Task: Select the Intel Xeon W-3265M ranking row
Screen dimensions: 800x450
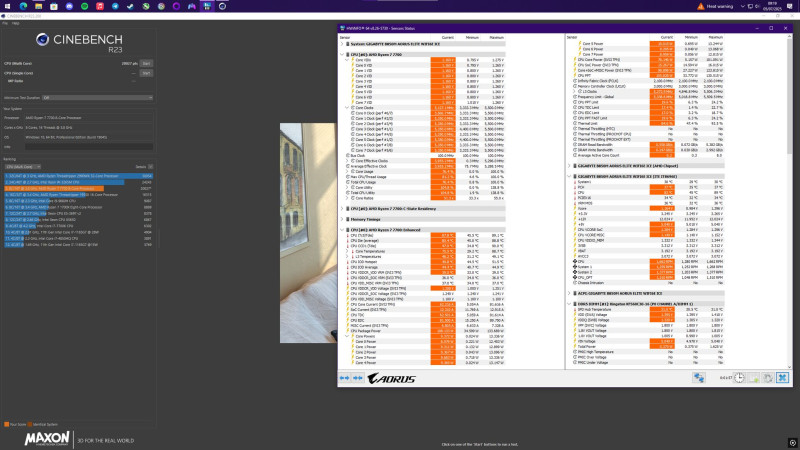Action: pos(79,182)
